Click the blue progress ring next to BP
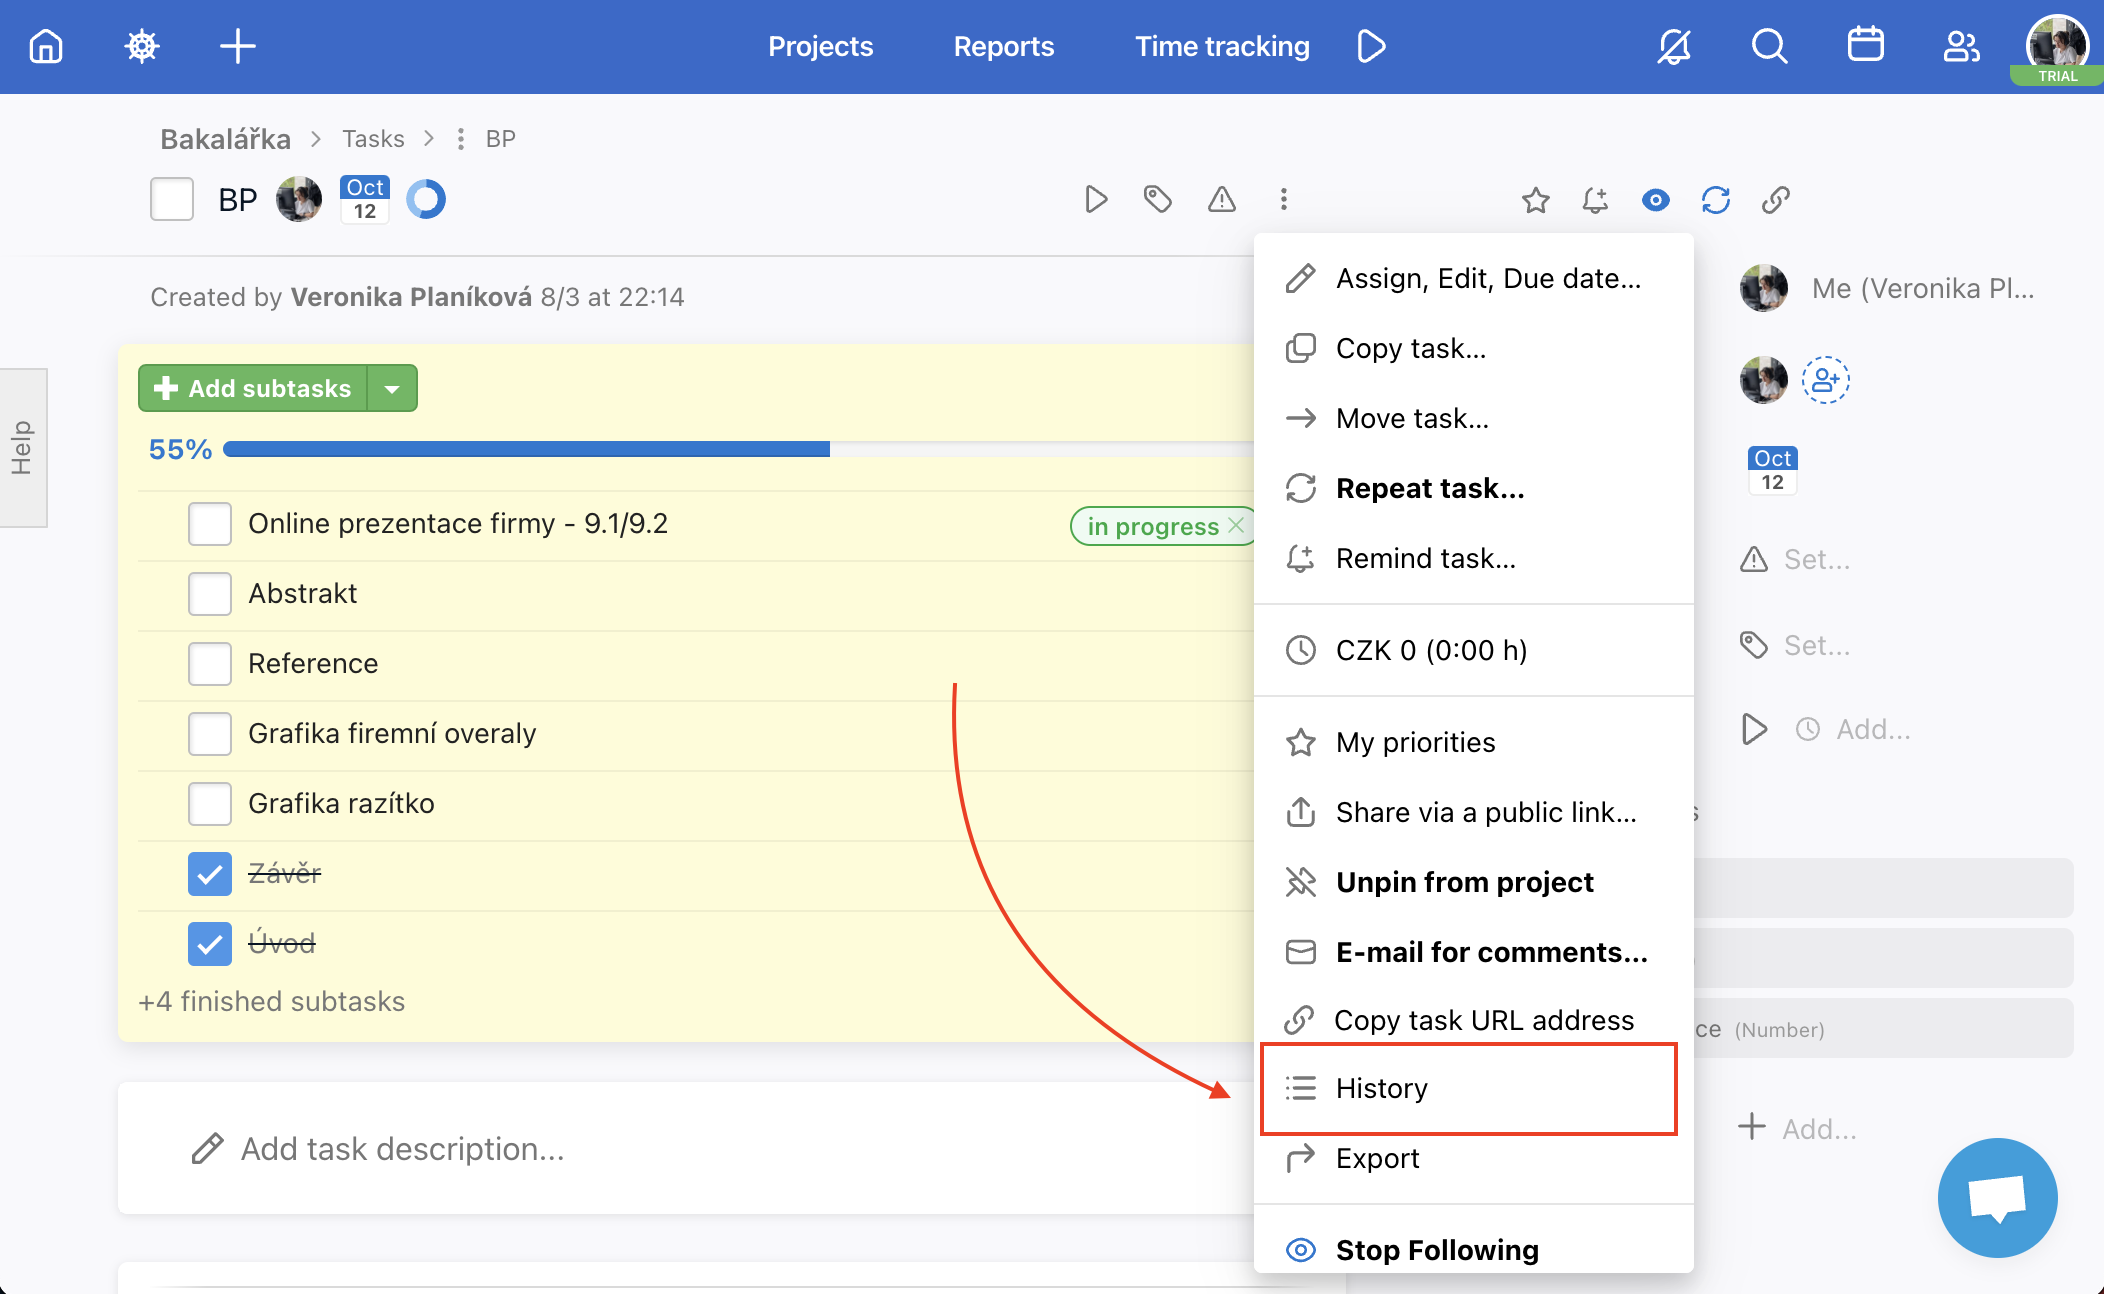 tap(426, 200)
